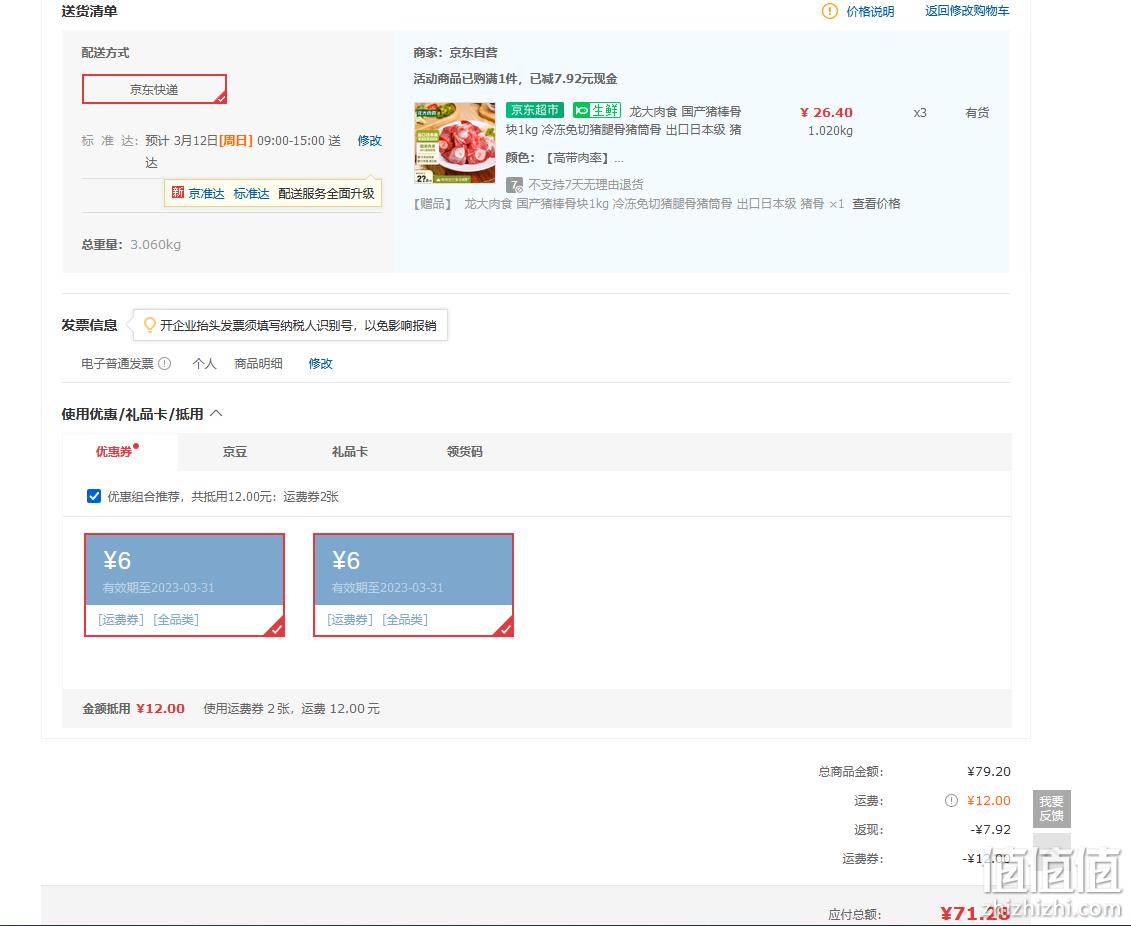Click the 生鲜 fresh food badge
Viewport: 1131px width, 926px height.
point(597,110)
